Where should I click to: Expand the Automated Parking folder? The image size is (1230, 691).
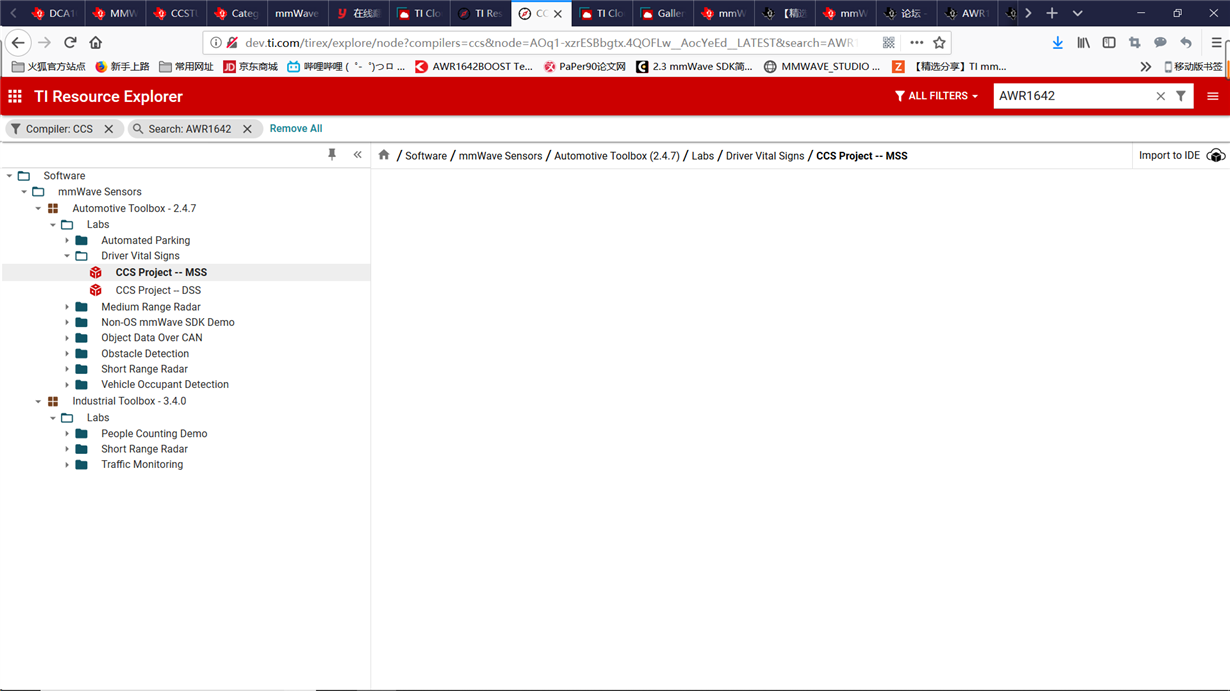pos(67,241)
